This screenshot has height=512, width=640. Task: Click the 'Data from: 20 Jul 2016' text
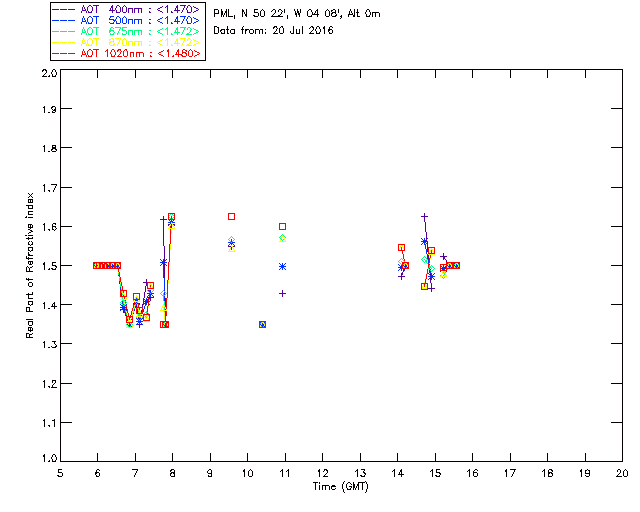coord(273,30)
